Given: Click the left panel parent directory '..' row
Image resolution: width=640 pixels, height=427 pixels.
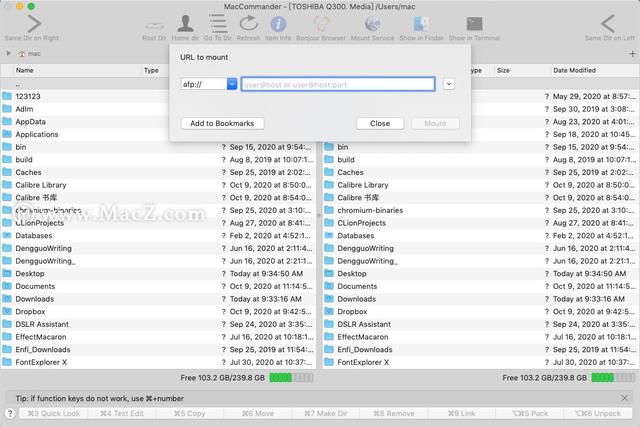Looking at the screenshot, I should [85, 84].
